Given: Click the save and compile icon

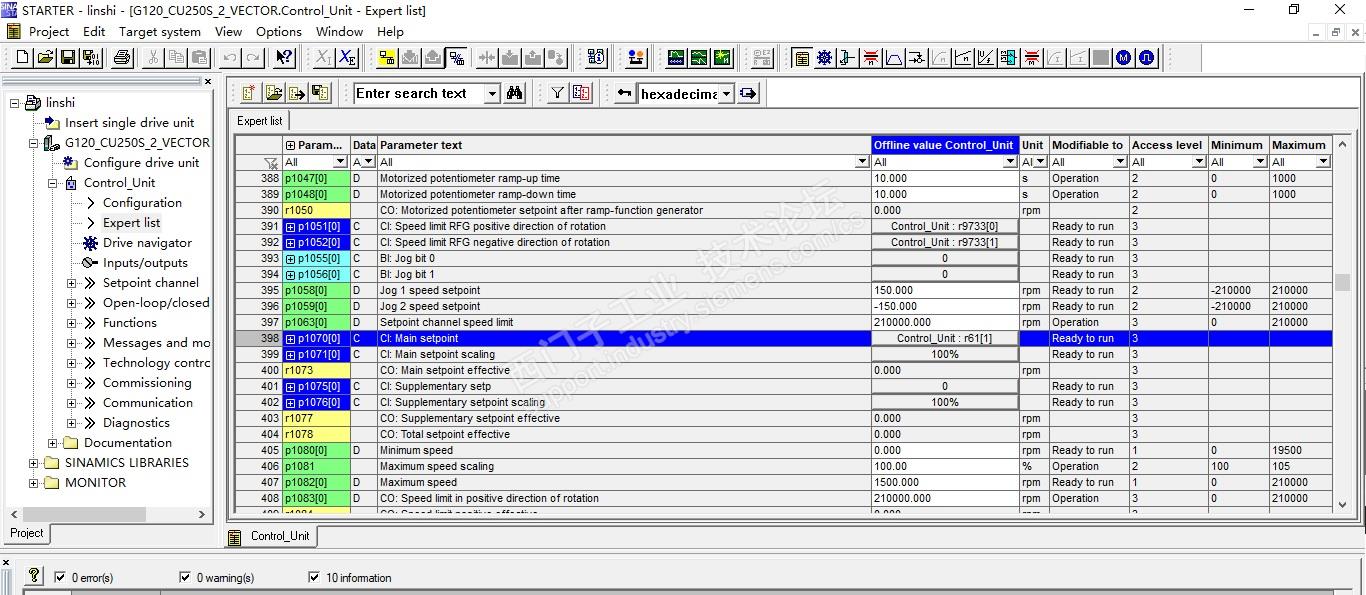Looking at the screenshot, I should pos(90,58).
